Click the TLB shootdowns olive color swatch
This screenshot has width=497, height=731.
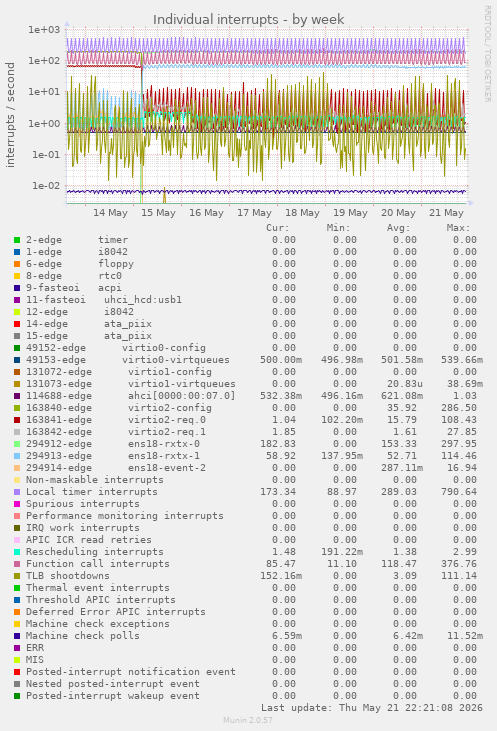[x=17, y=576]
